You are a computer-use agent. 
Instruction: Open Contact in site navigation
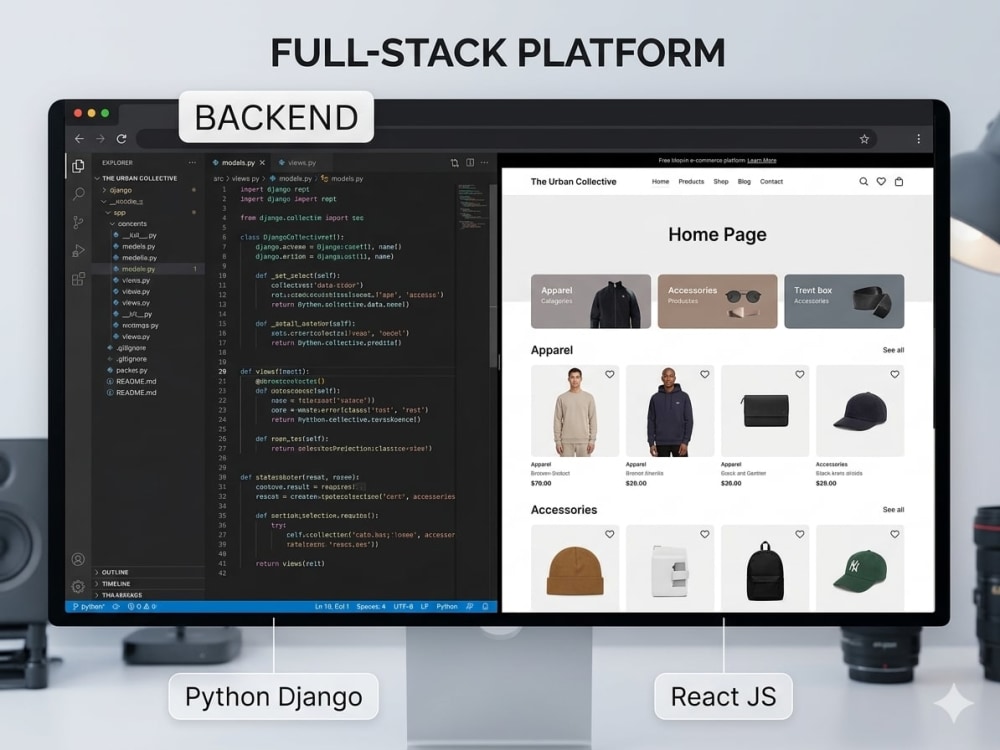pos(771,182)
